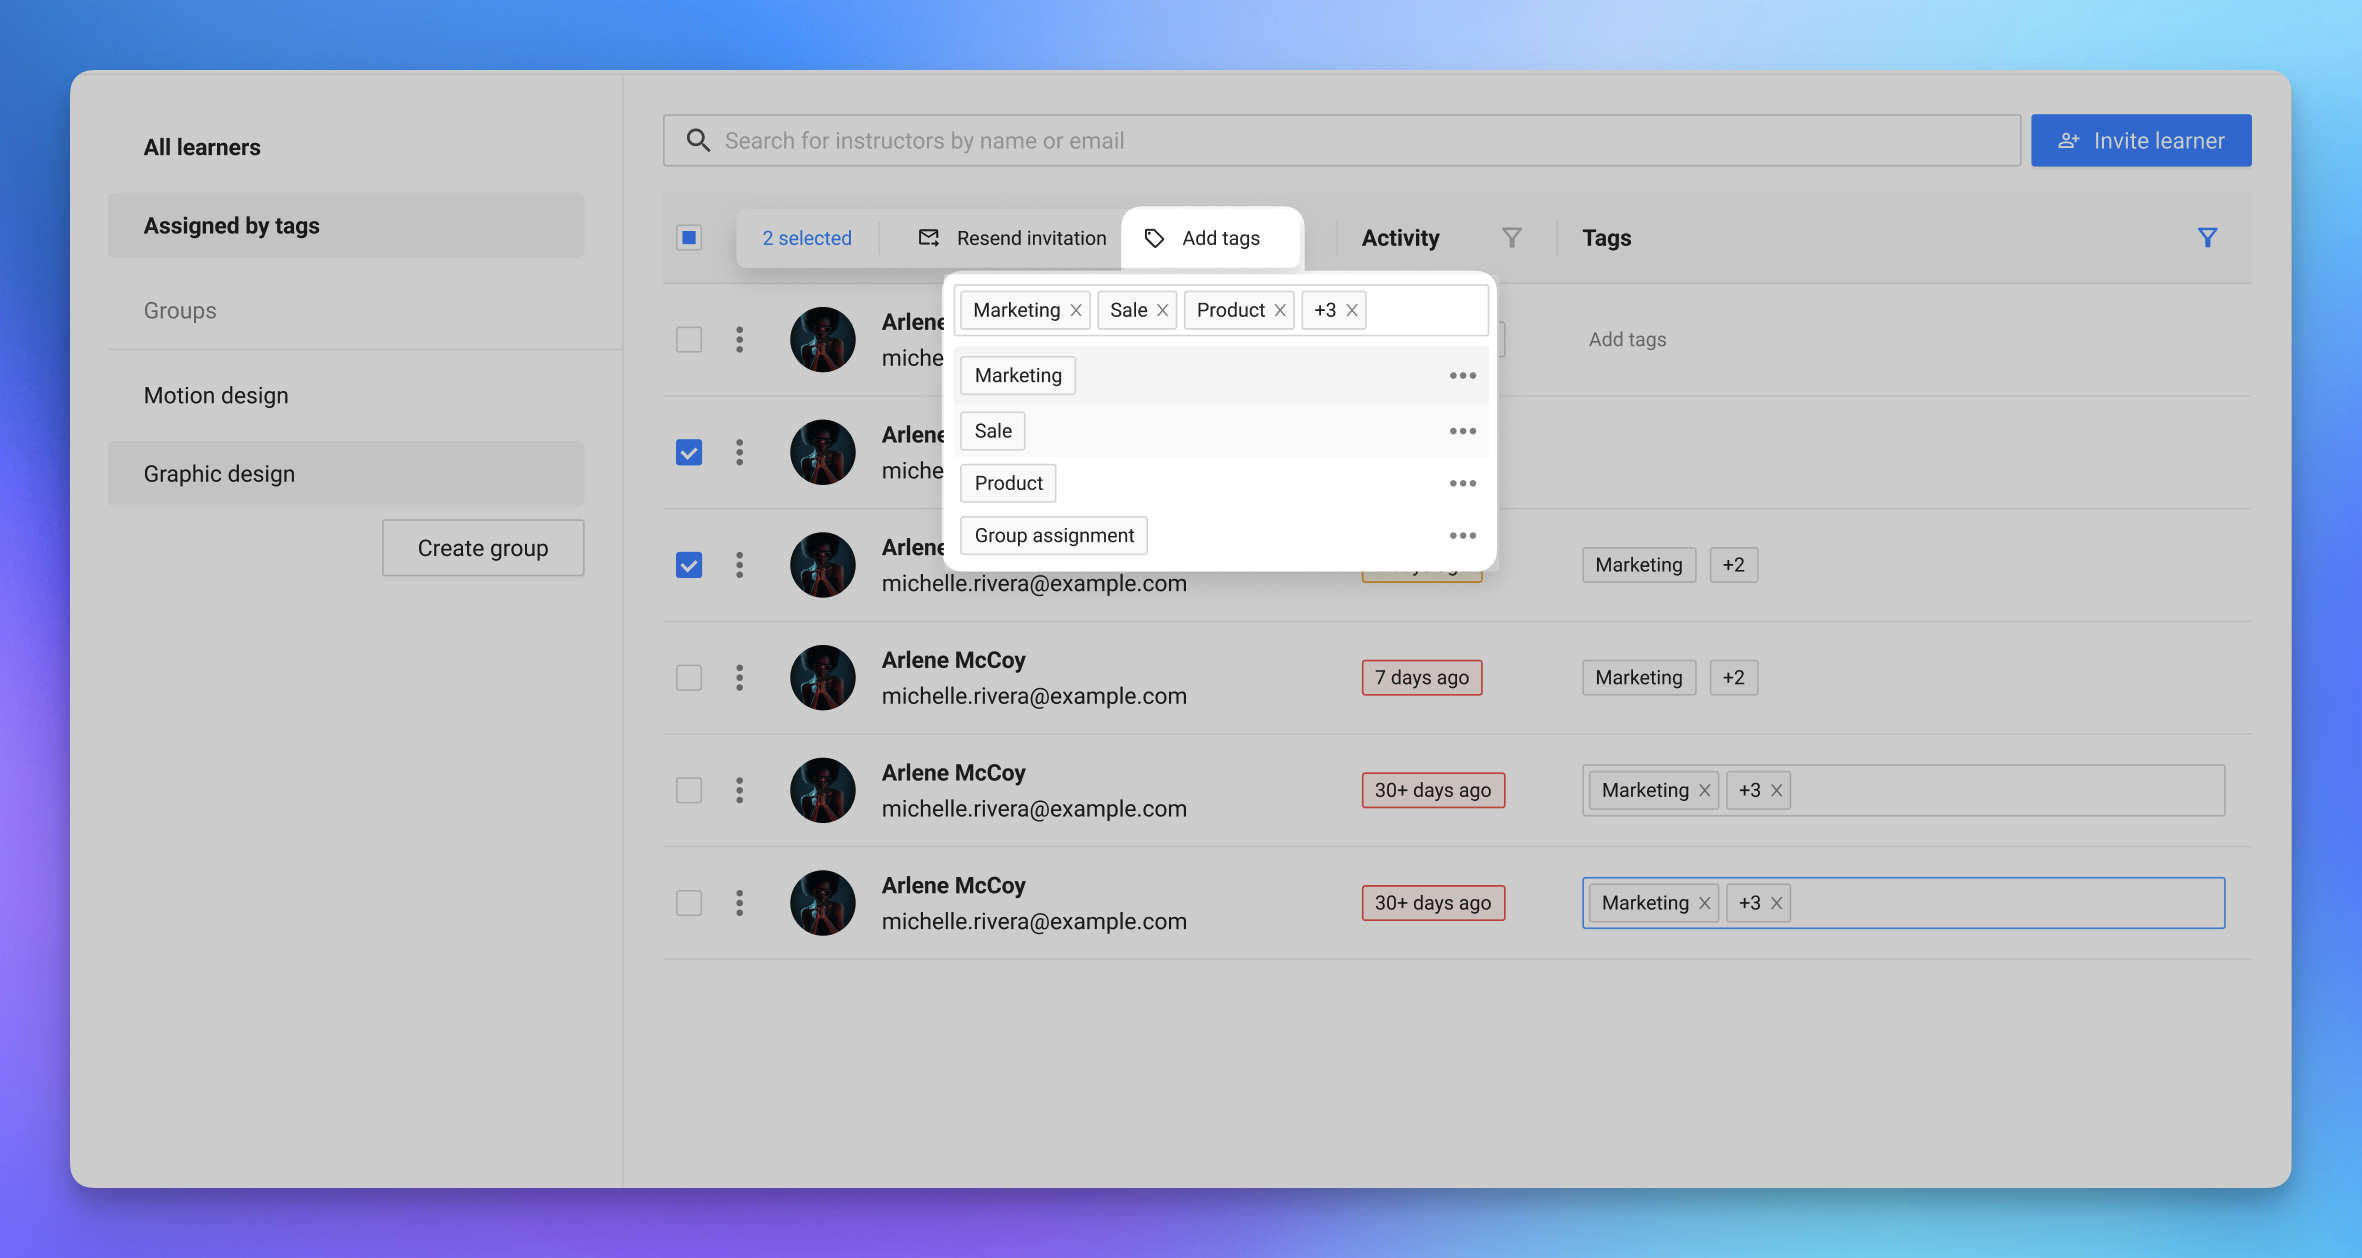Check the 7 days ago learner checkbox

coord(689,678)
